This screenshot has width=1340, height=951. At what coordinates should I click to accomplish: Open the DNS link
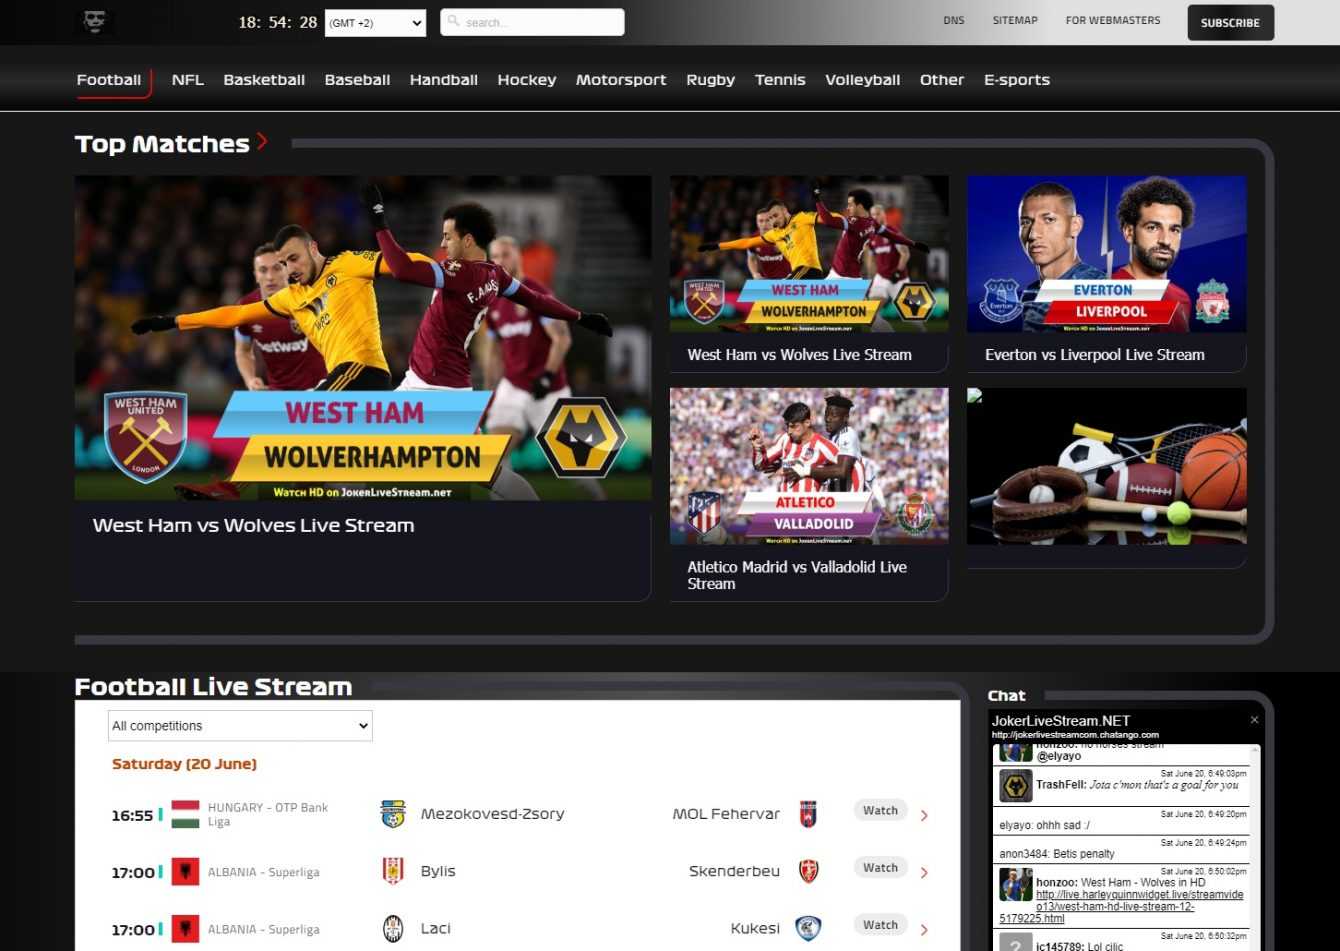pos(954,20)
